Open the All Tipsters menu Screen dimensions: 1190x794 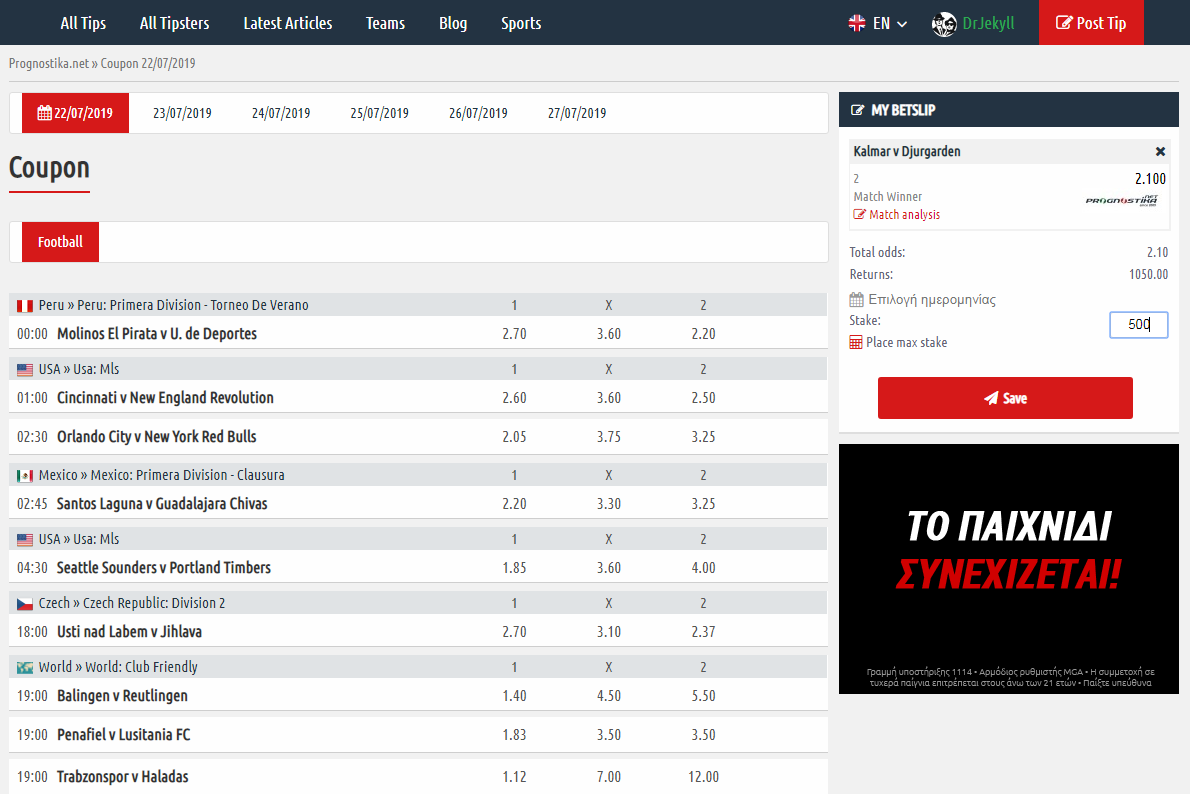tap(174, 23)
